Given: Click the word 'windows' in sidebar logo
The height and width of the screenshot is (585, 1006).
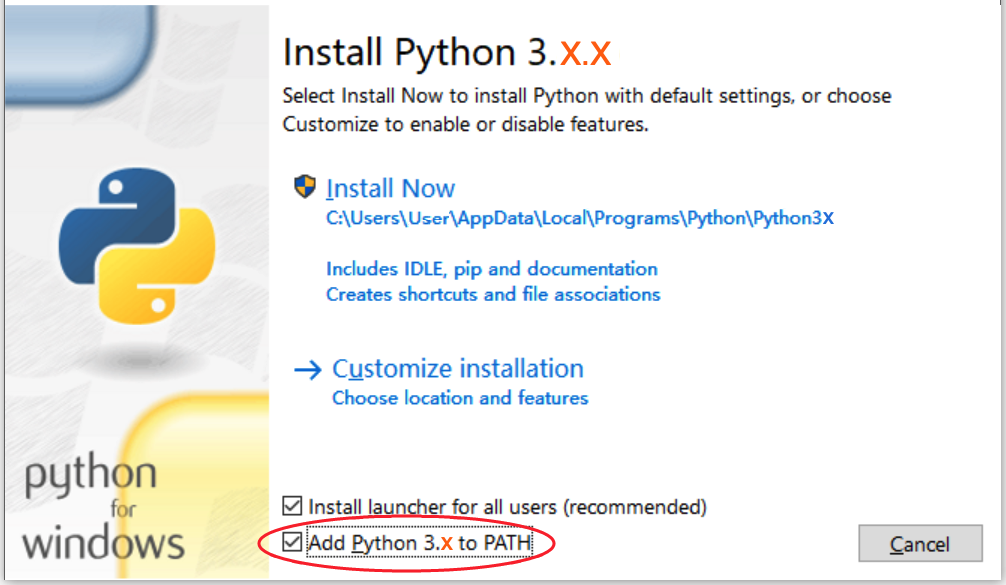Looking at the screenshot, I should click(x=103, y=543).
